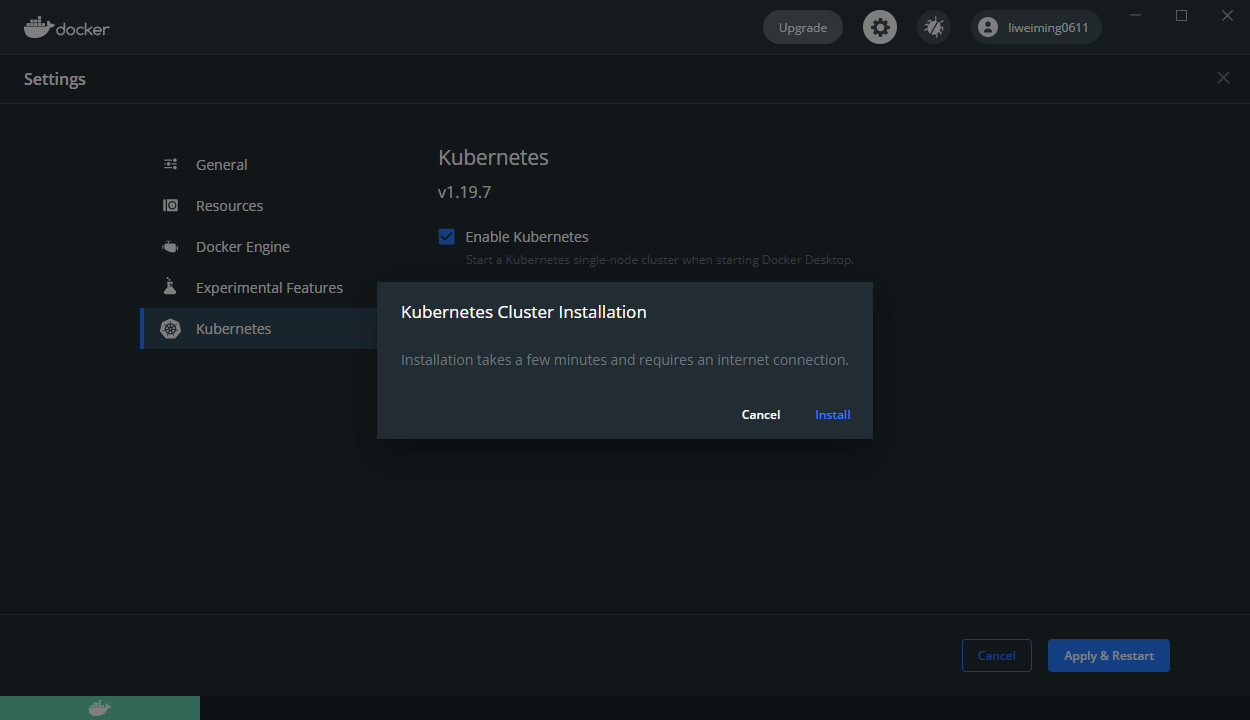Click Apply & Restart
The image size is (1250, 720).
(1108, 656)
